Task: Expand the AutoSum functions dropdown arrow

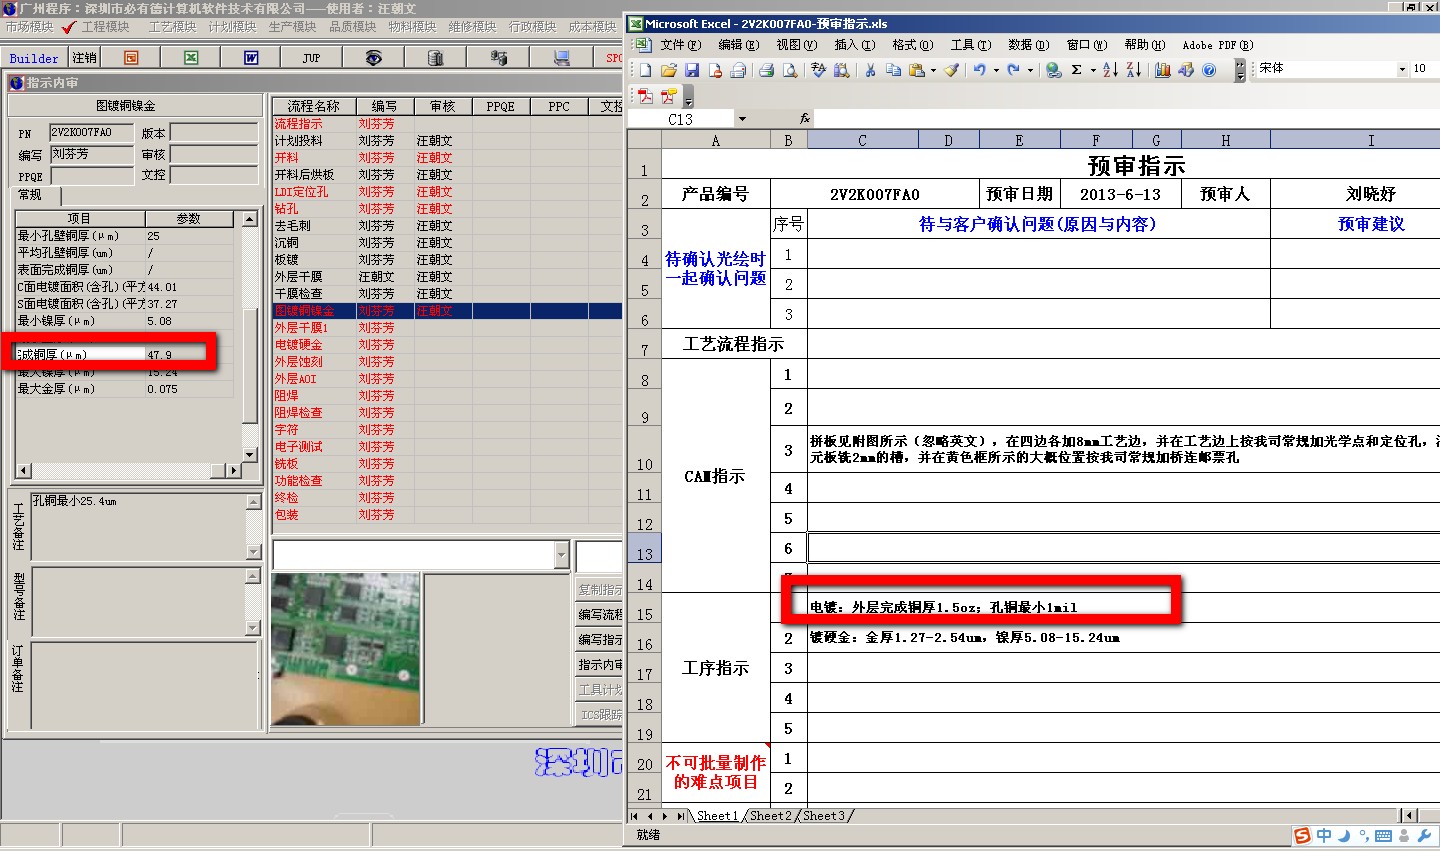Action: [x=1093, y=70]
